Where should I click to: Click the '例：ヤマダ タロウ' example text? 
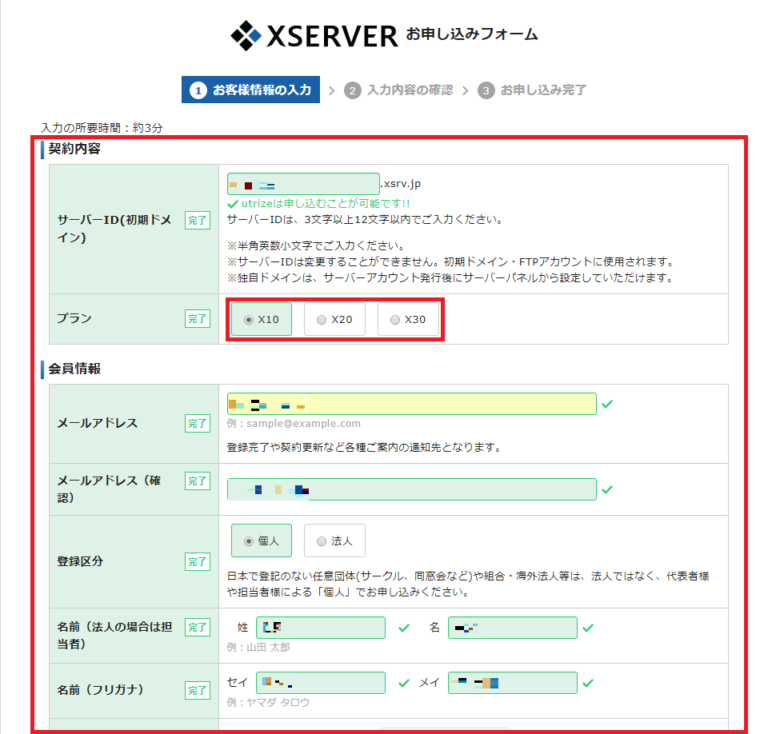[268, 703]
